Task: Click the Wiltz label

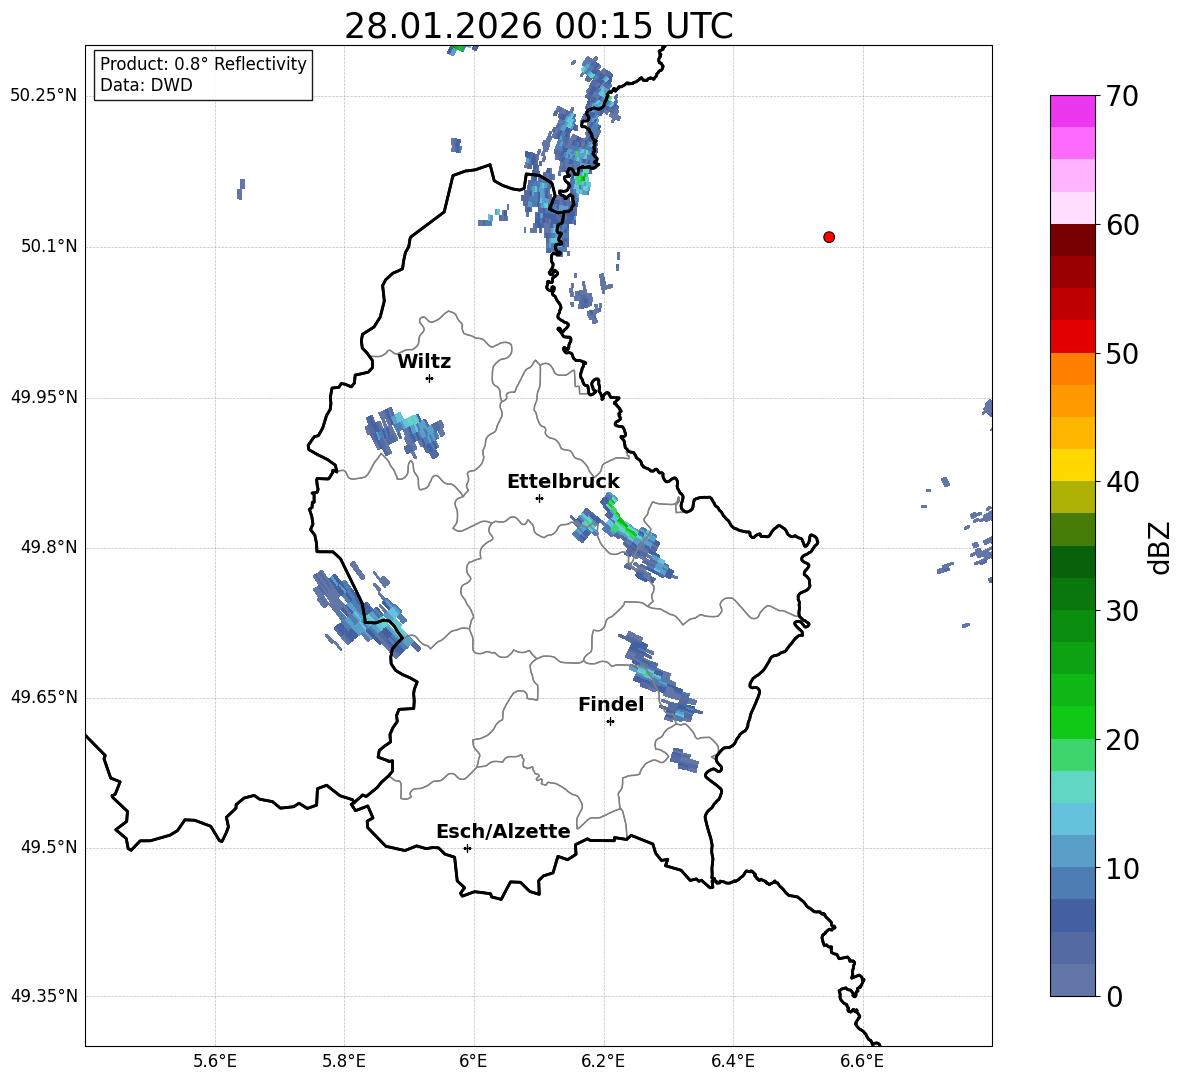Action: click(x=424, y=362)
